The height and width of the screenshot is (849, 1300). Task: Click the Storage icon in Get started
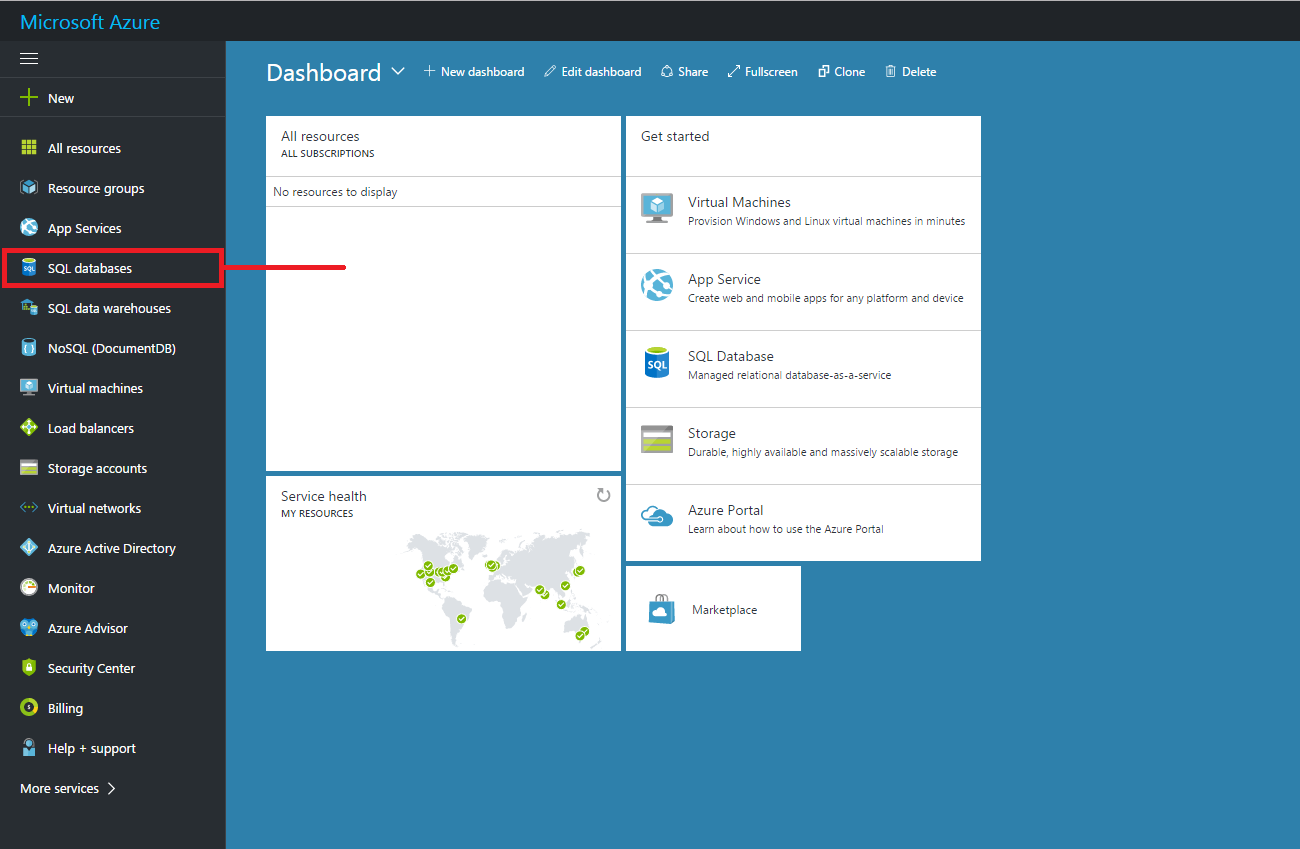[x=657, y=439]
